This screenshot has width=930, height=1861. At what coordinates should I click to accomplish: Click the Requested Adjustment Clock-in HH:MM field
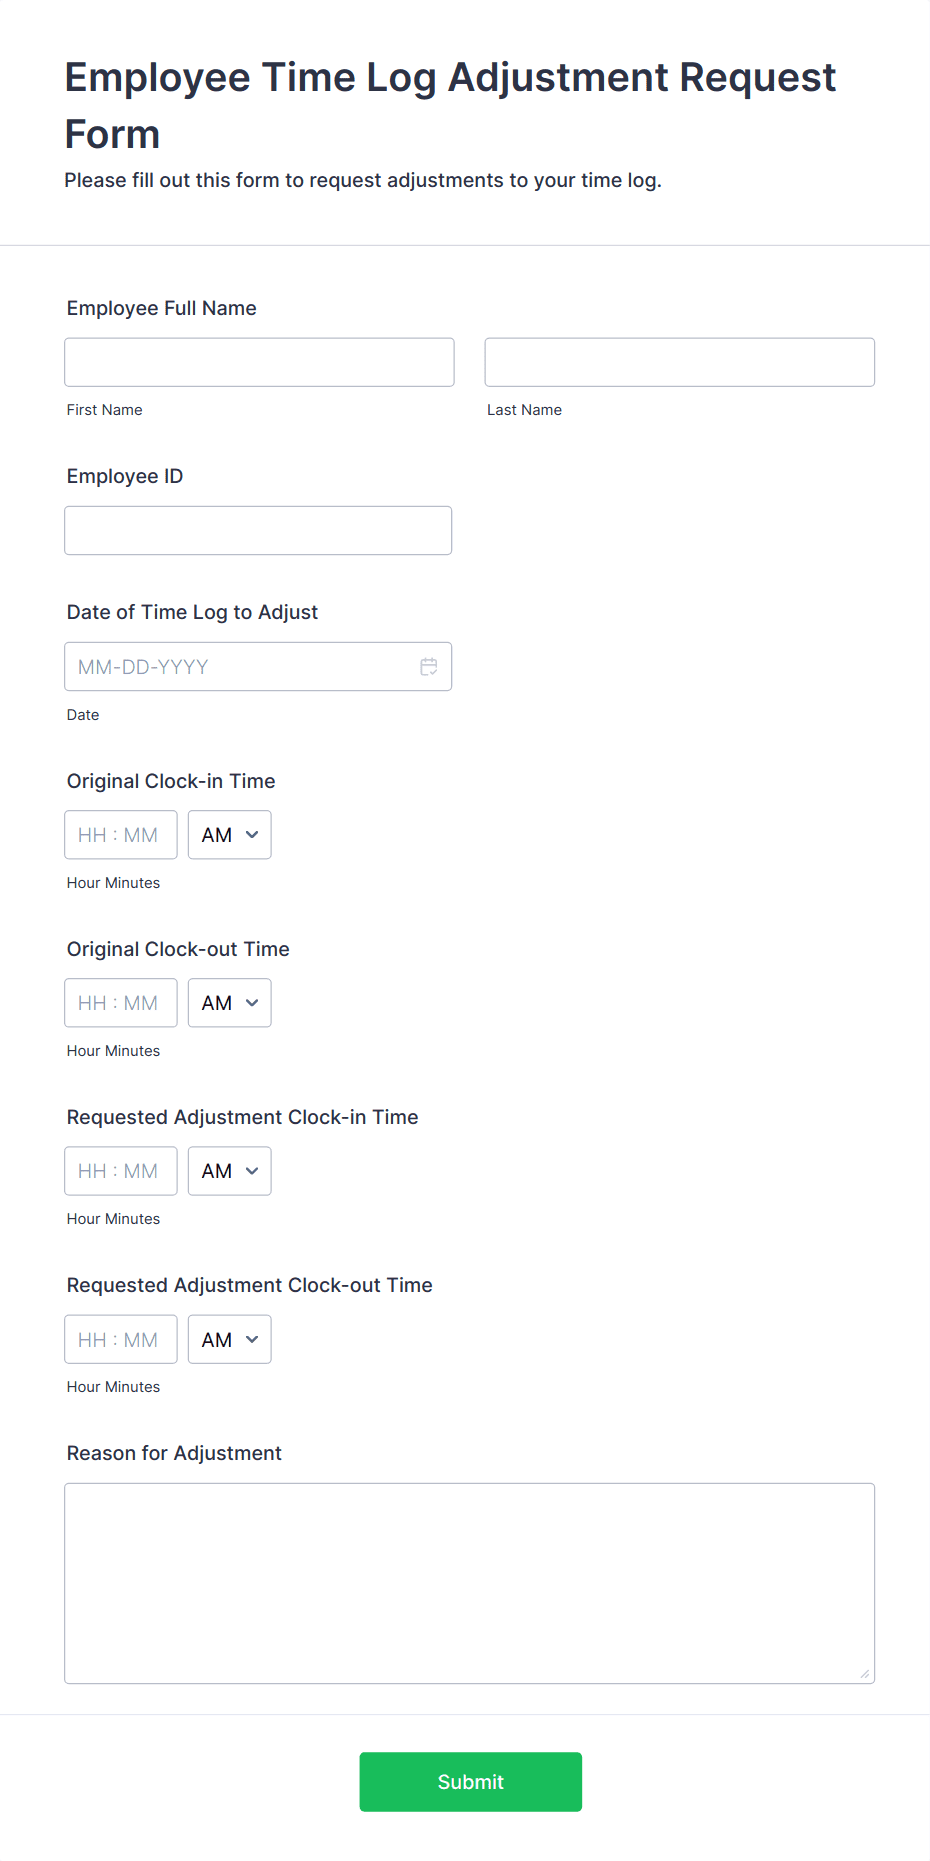120,1170
